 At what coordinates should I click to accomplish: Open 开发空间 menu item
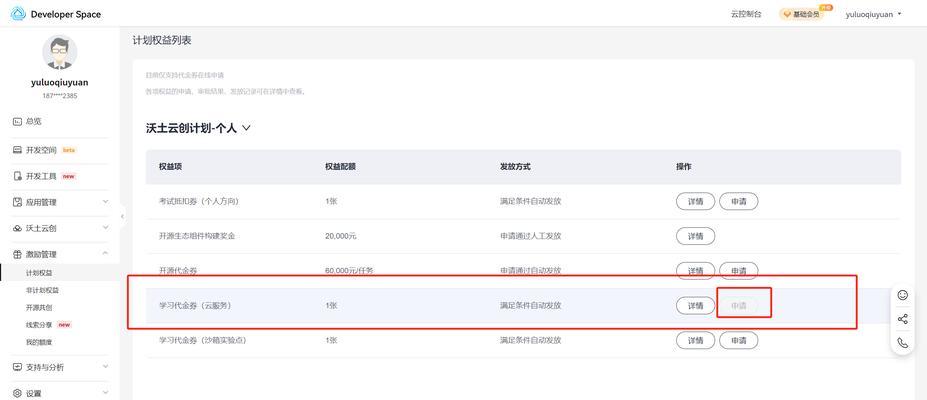(41, 150)
